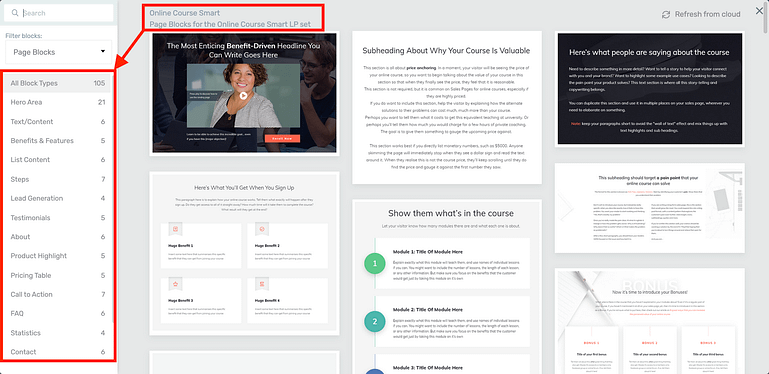Image resolution: width=769 pixels, height=374 pixels.
Task: Show the FAQ block category
Action: click(x=58, y=314)
